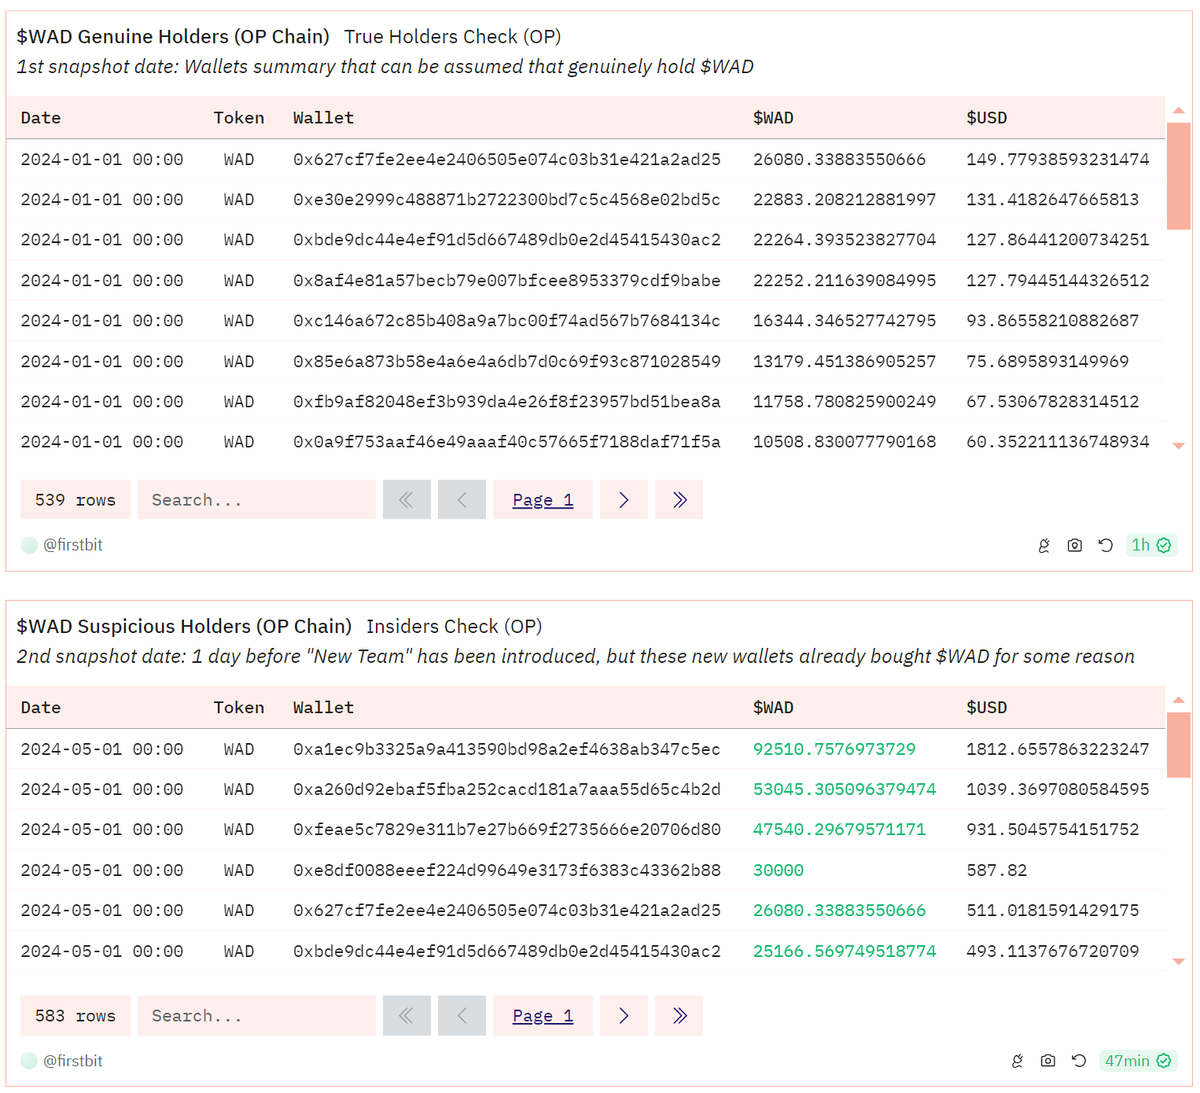Image resolution: width=1200 pixels, height=1093 pixels.
Task: Select wallet 0x85e6a873b58e4a6e4a6db7d0c69f93c871028549
Action: pyautogui.click(x=507, y=362)
